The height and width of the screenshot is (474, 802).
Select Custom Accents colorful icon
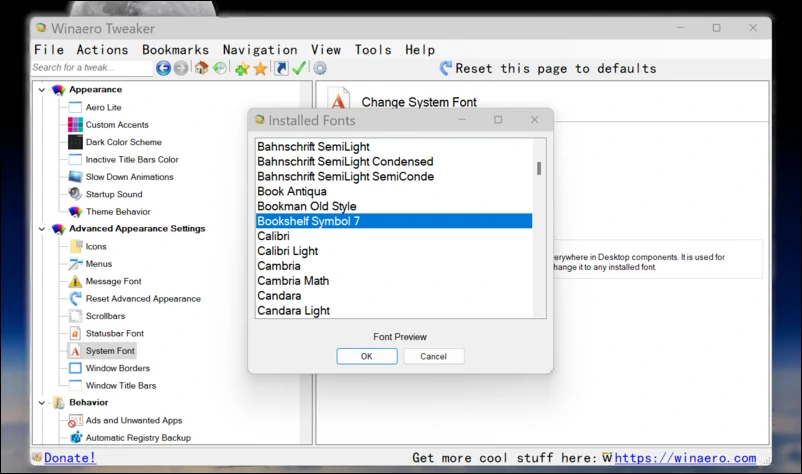pyautogui.click(x=75, y=125)
